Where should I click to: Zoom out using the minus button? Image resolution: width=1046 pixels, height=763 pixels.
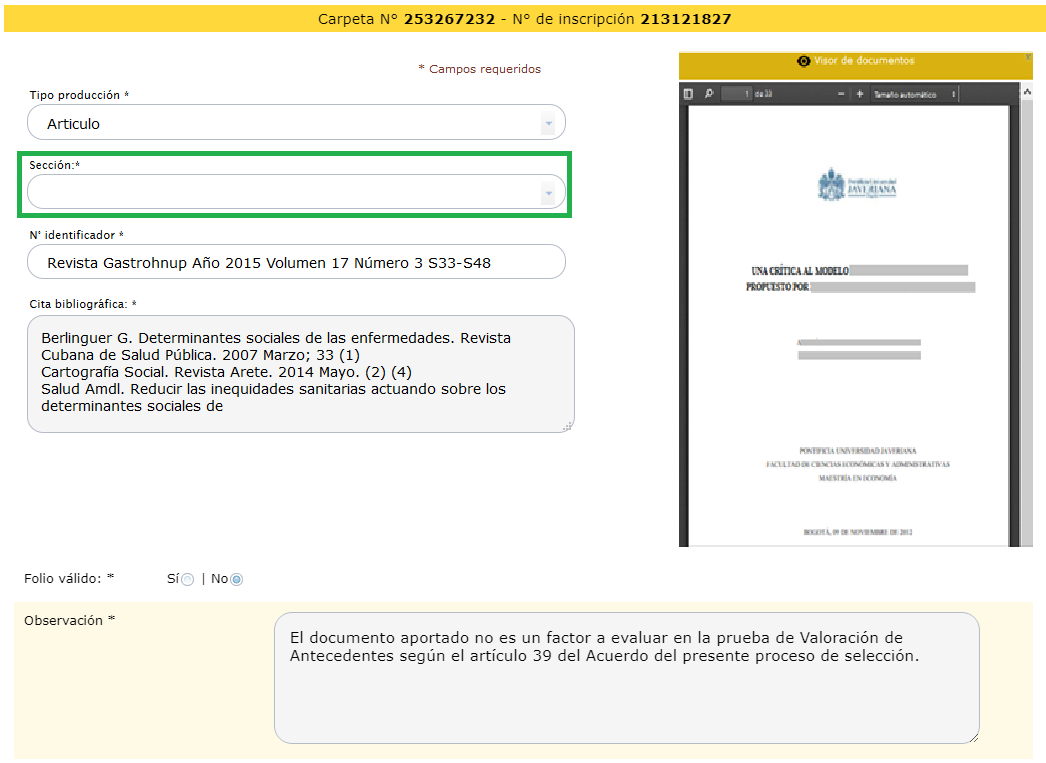tap(841, 94)
